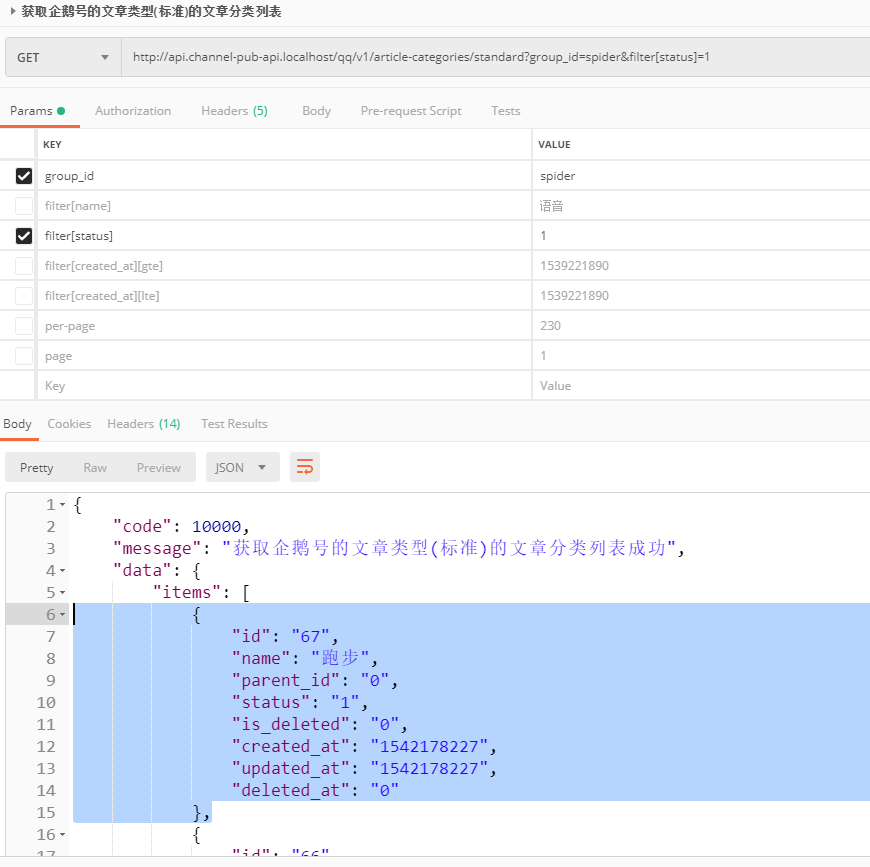The height and width of the screenshot is (867, 870).
Task: Fold the items array at line 5
Action: (63, 593)
